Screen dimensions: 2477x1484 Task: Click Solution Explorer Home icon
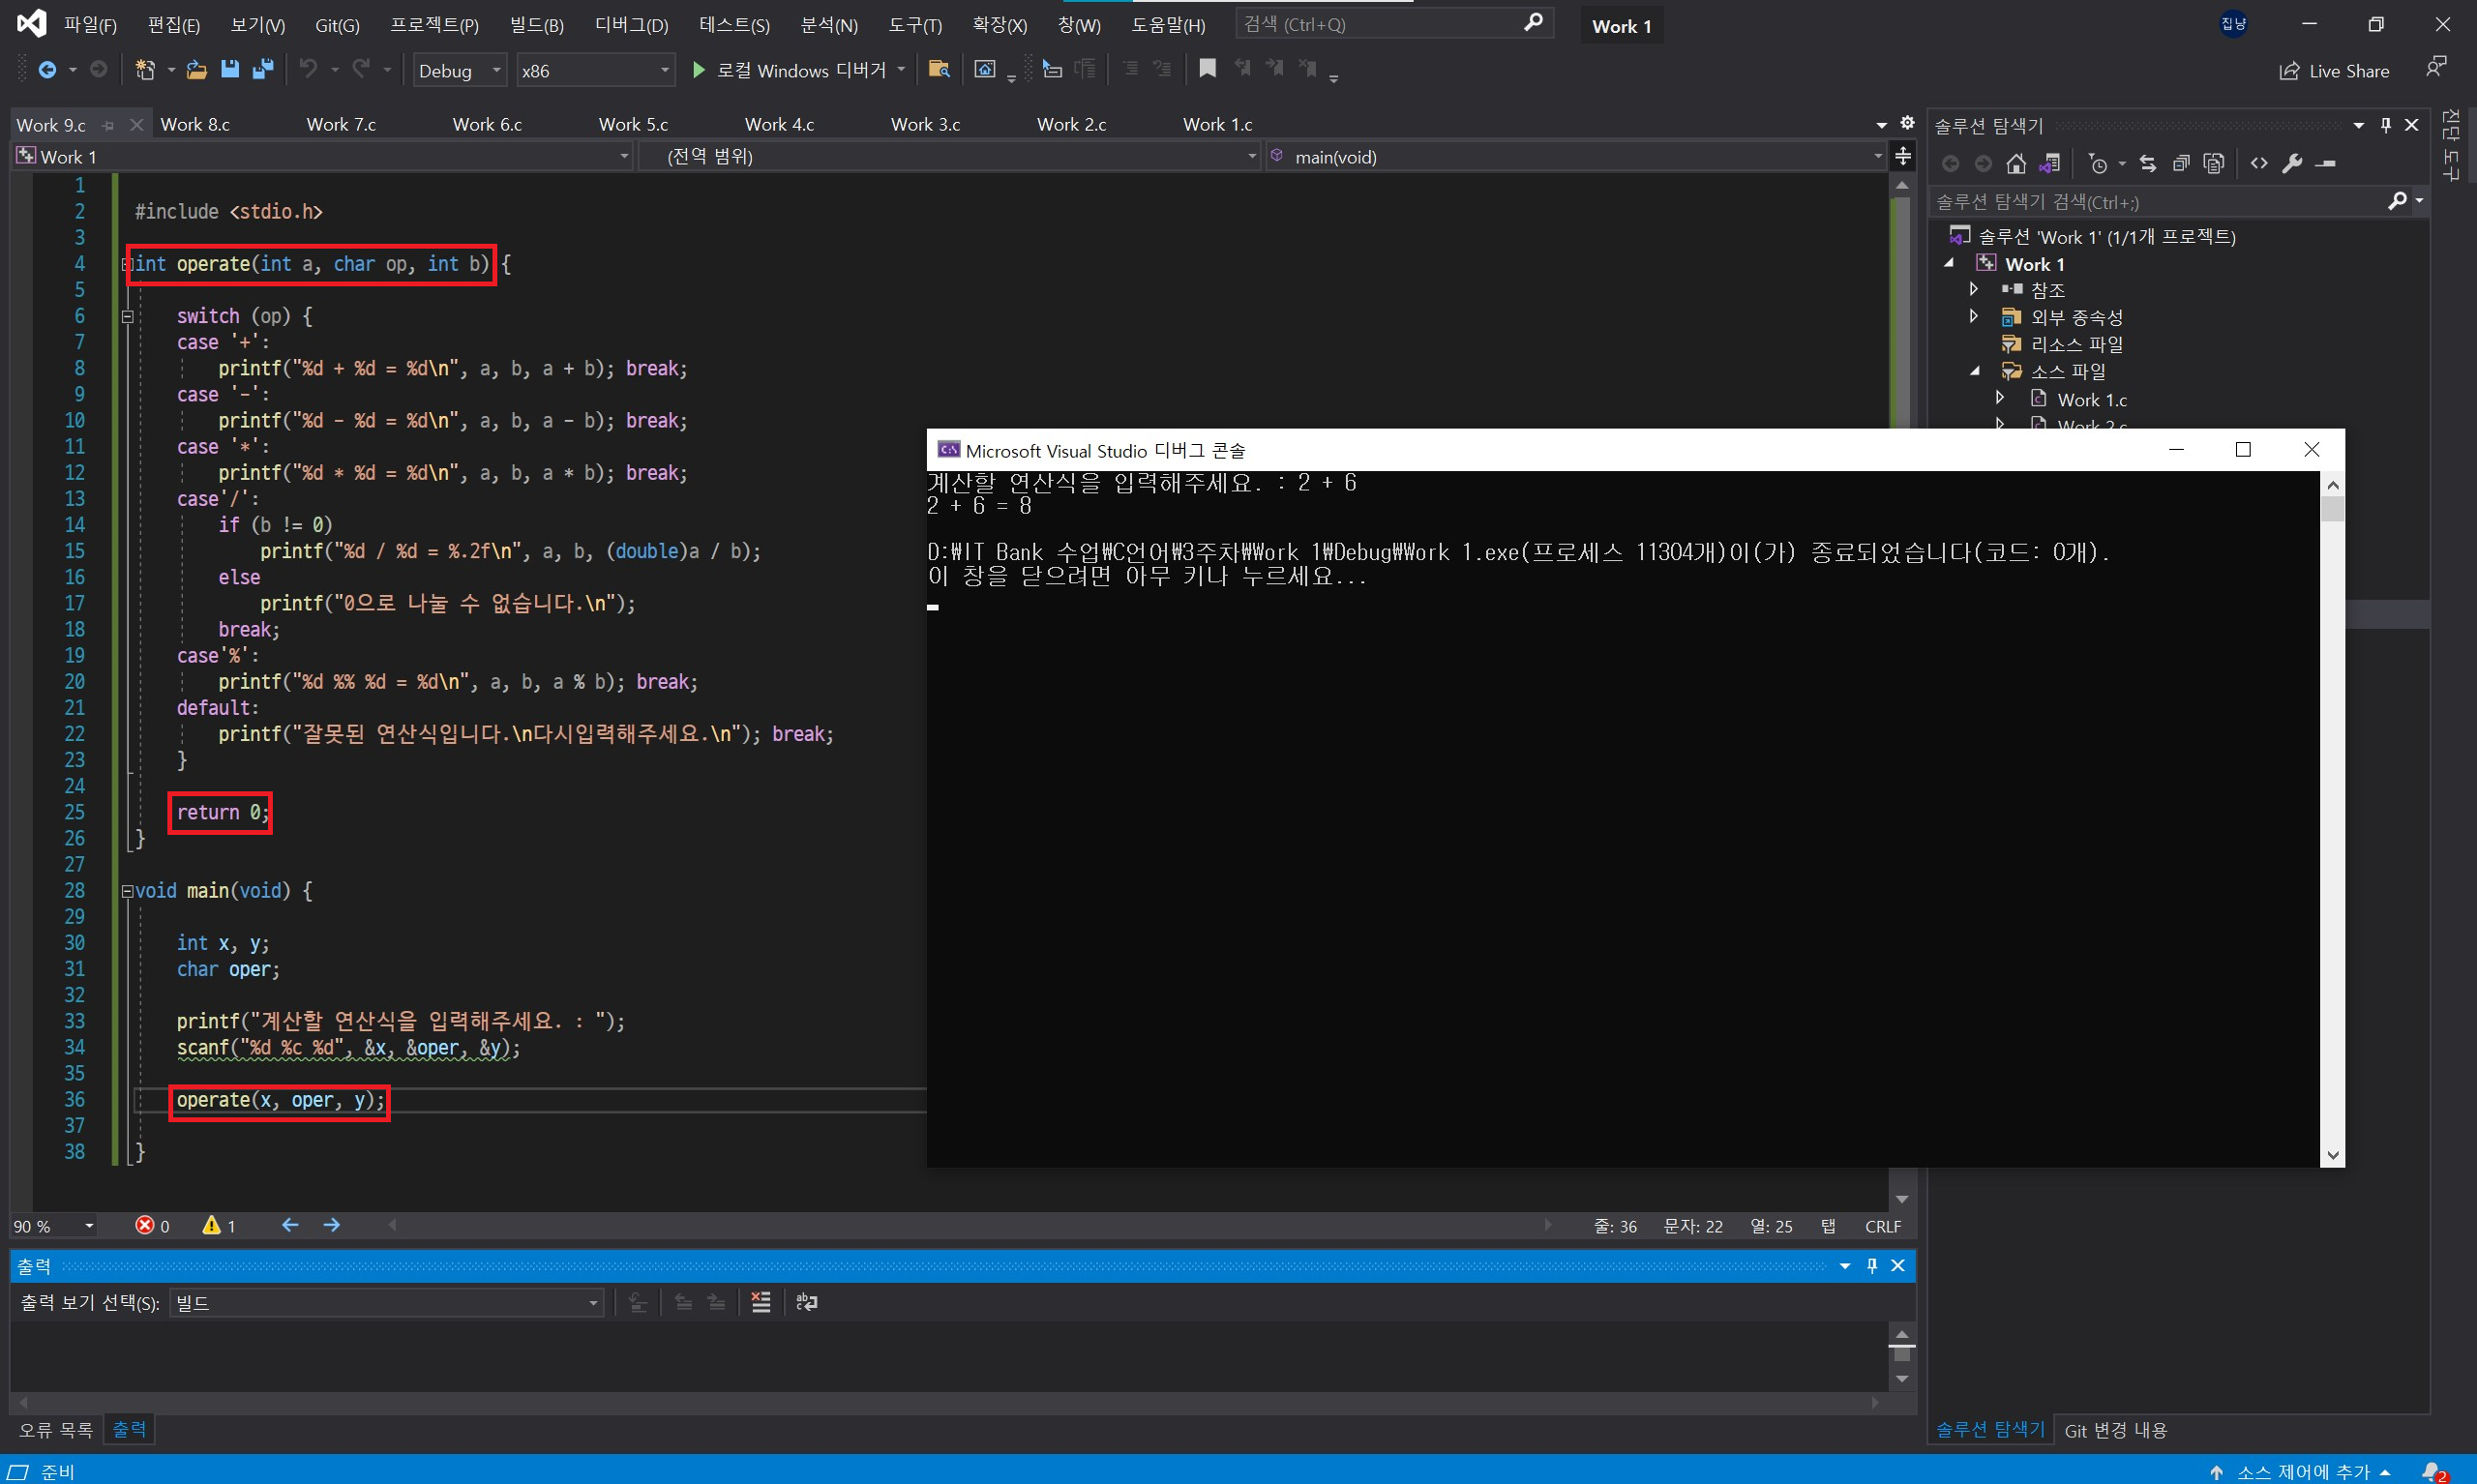(2016, 163)
